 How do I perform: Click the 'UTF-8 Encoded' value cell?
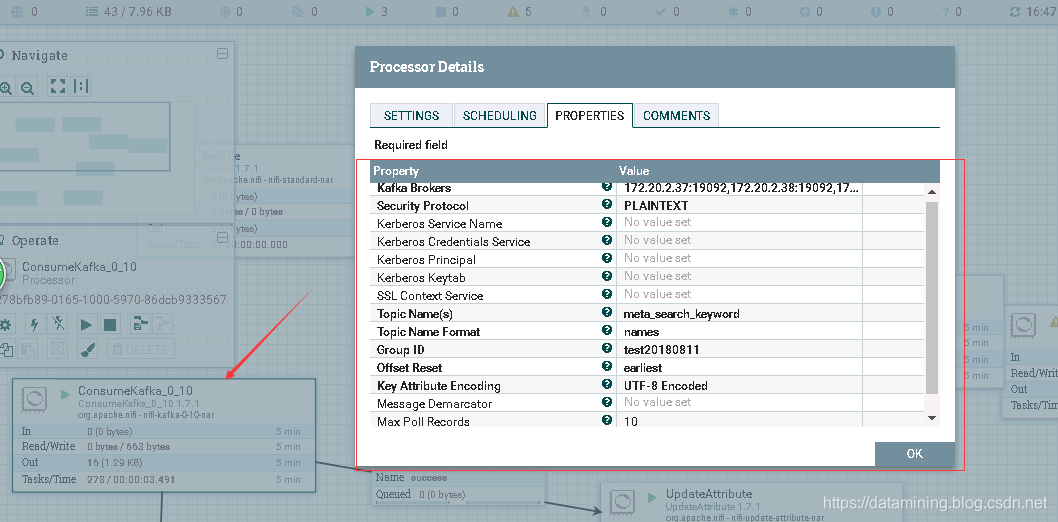click(740, 386)
